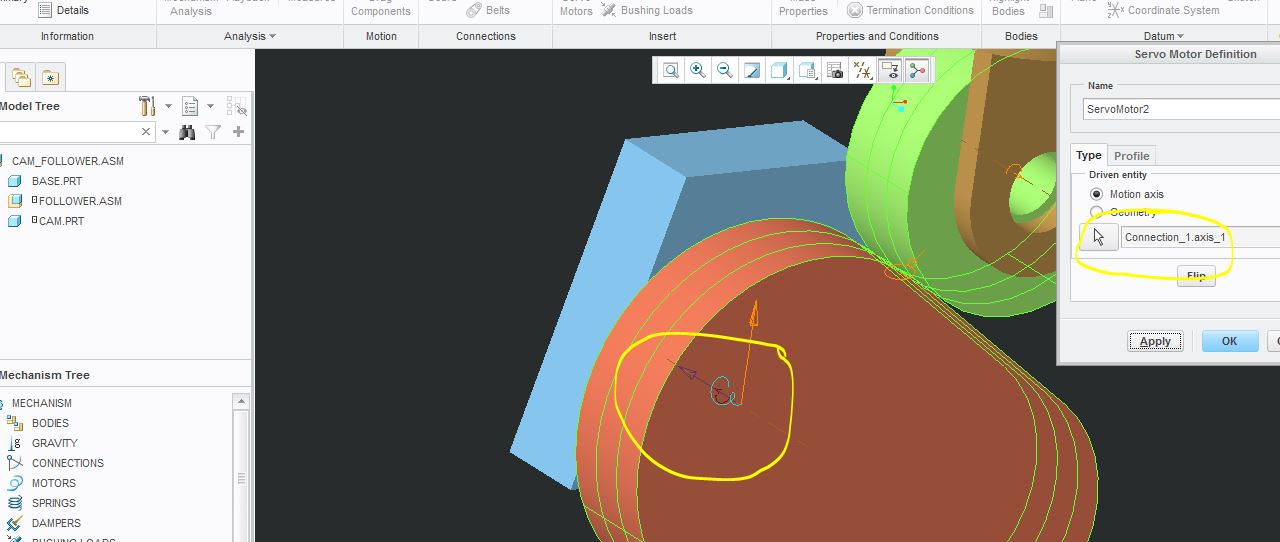Switch to the Profile tab

[1131, 156]
